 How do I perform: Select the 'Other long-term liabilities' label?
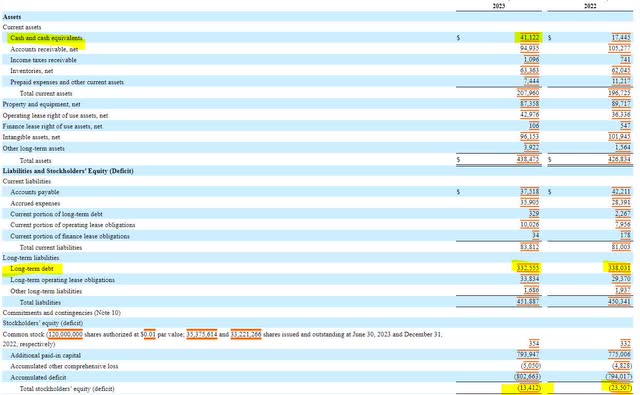coord(46,291)
